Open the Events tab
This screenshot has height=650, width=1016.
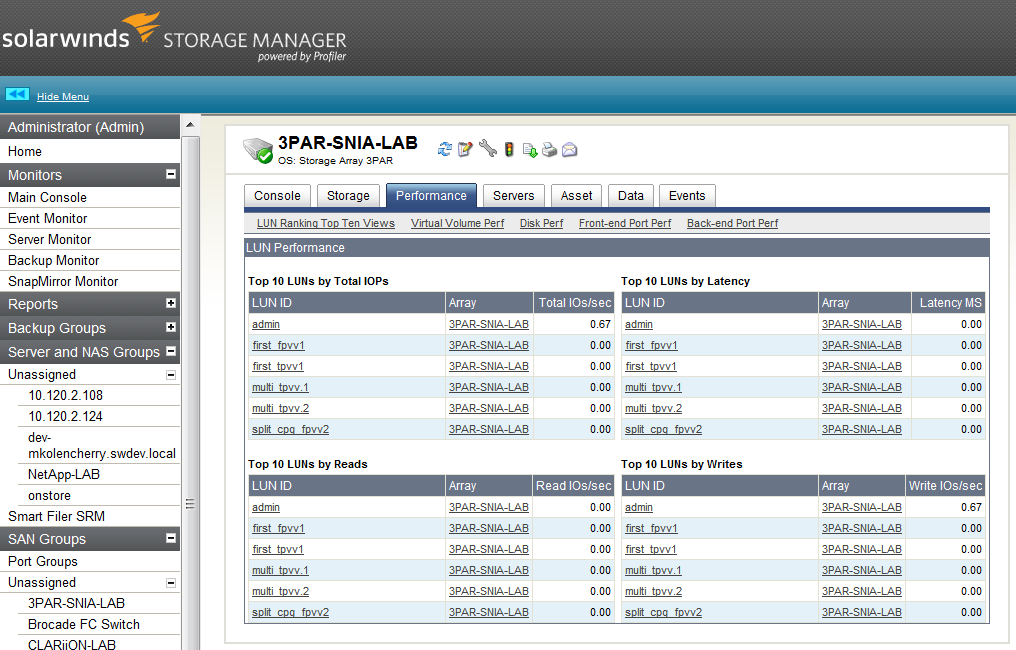(x=687, y=196)
